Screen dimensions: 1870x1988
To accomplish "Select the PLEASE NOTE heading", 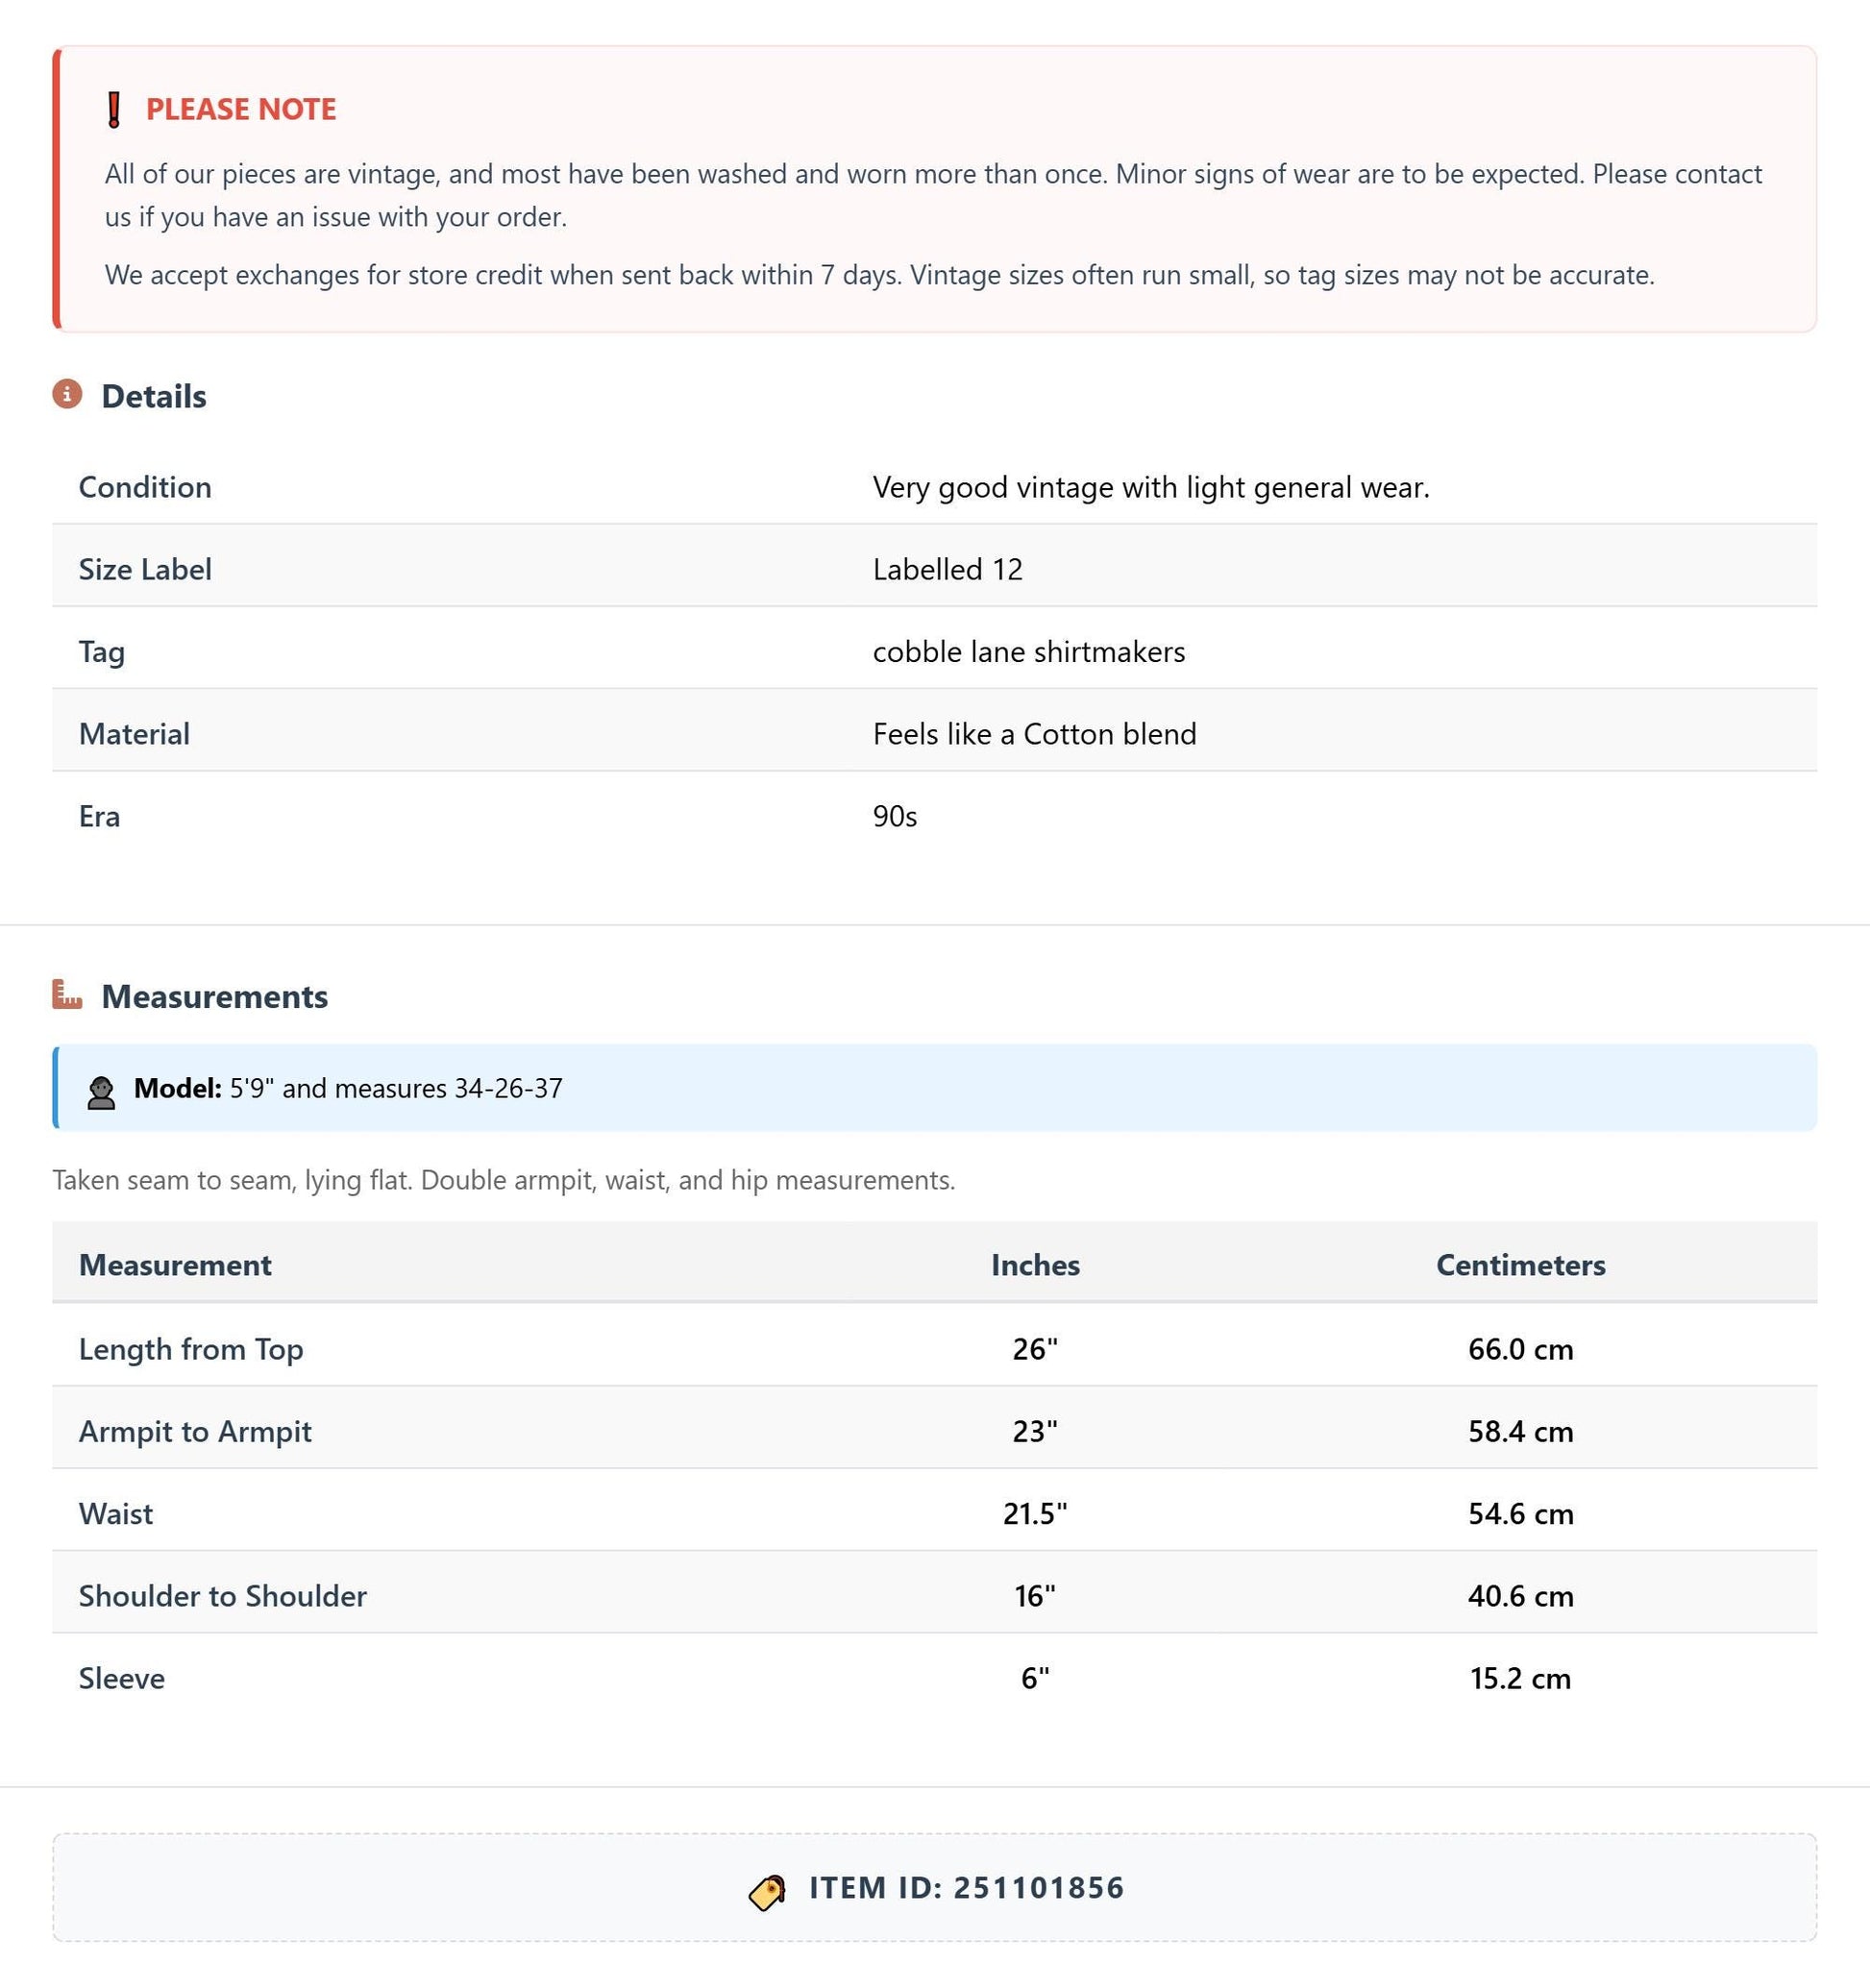I will pyautogui.click(x=241, y=109).
